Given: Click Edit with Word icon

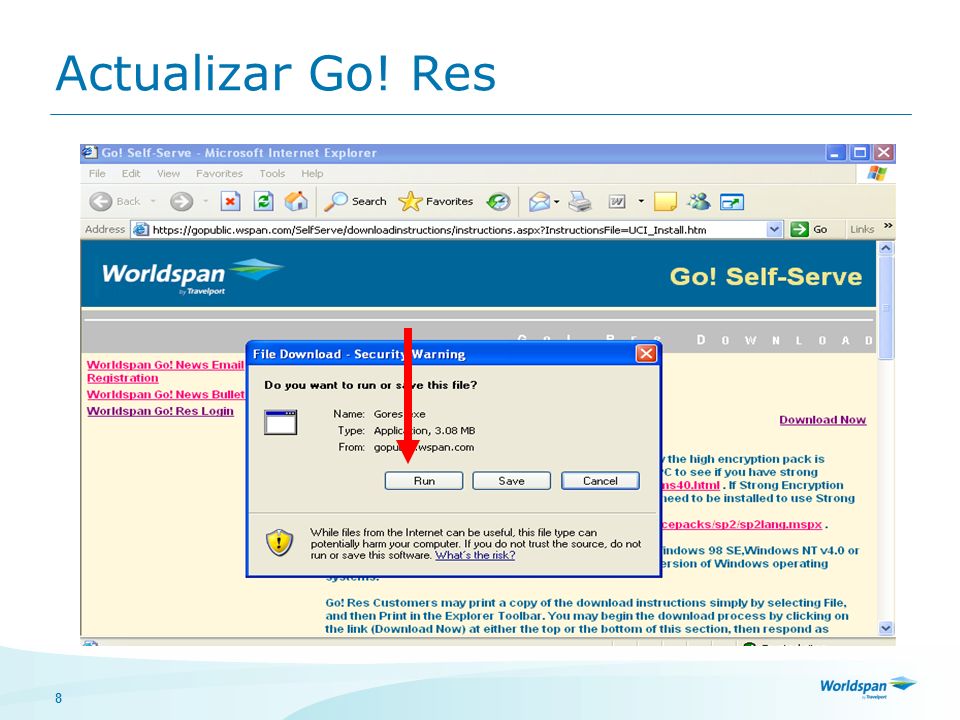Looking at the screenshot, I should tap(617, 201).
